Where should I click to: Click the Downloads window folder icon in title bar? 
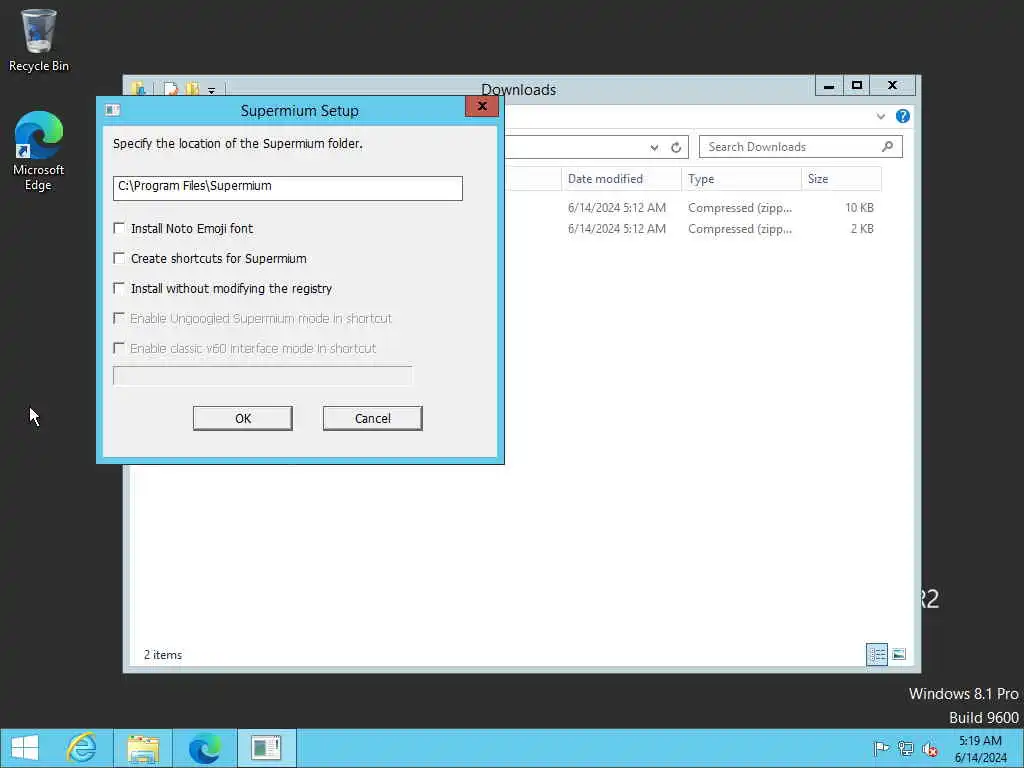click(x=138, y=89)
